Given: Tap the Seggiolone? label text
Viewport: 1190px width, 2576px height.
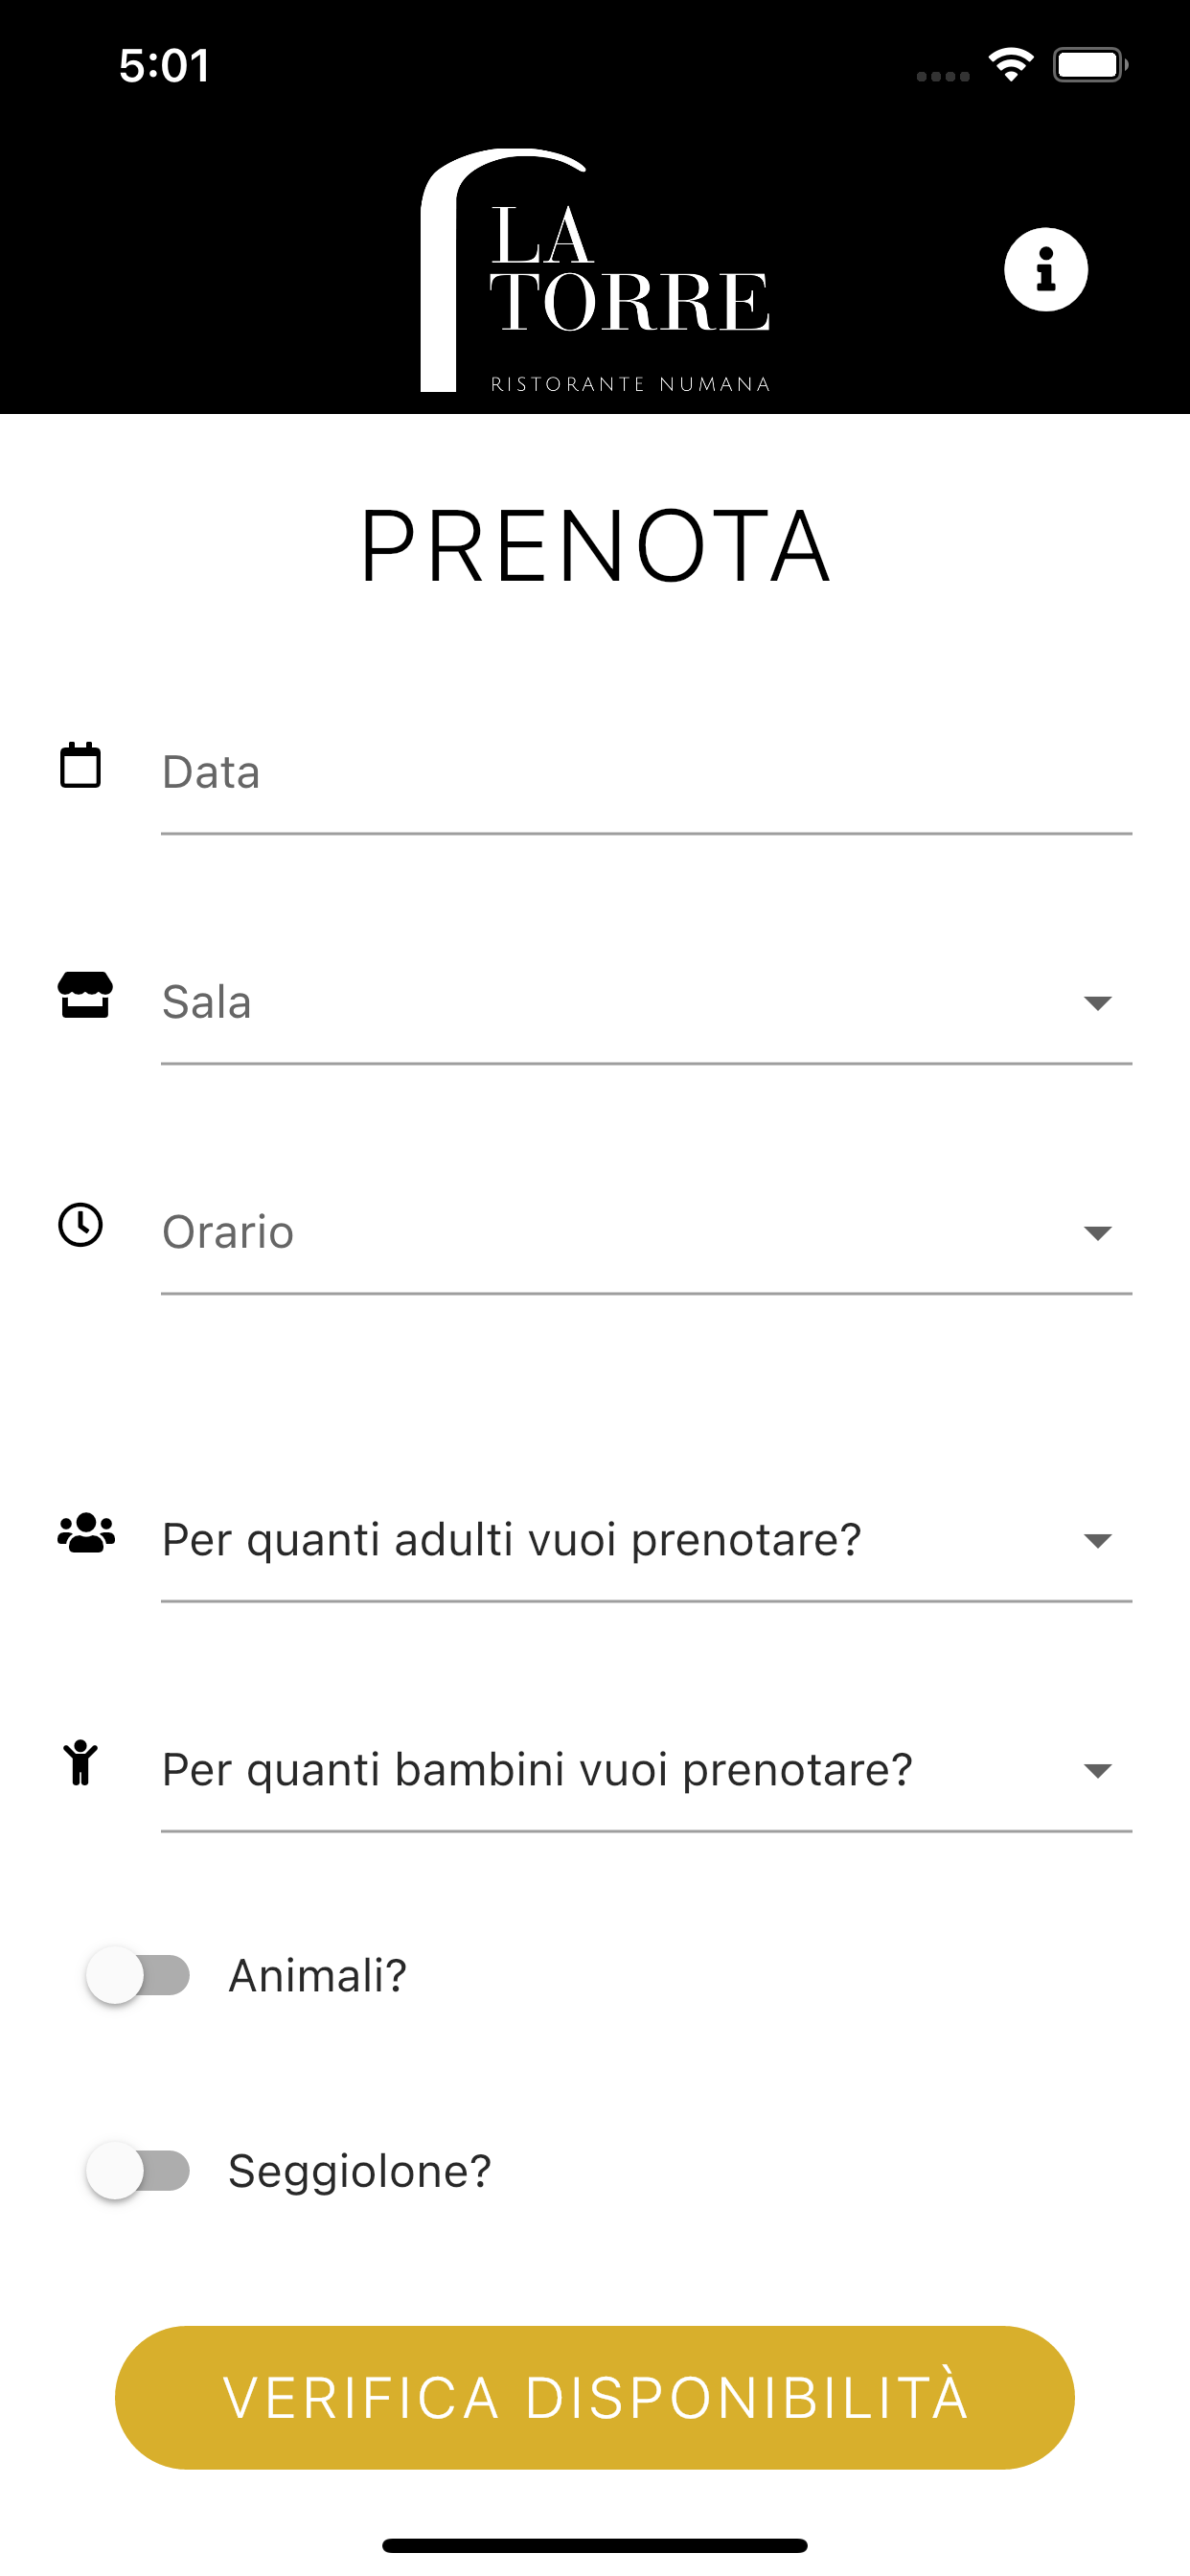Looking at the screenshot, I should coord(360,2172).
